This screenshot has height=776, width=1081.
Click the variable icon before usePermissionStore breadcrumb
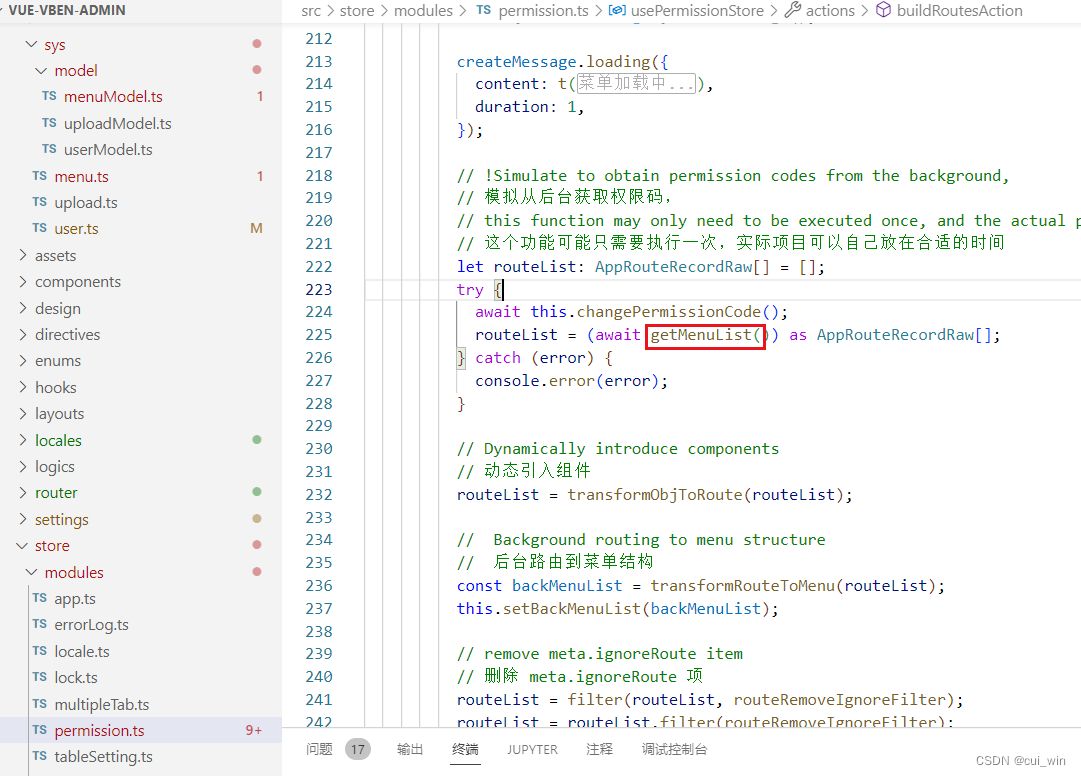click(x=617, y=10)
